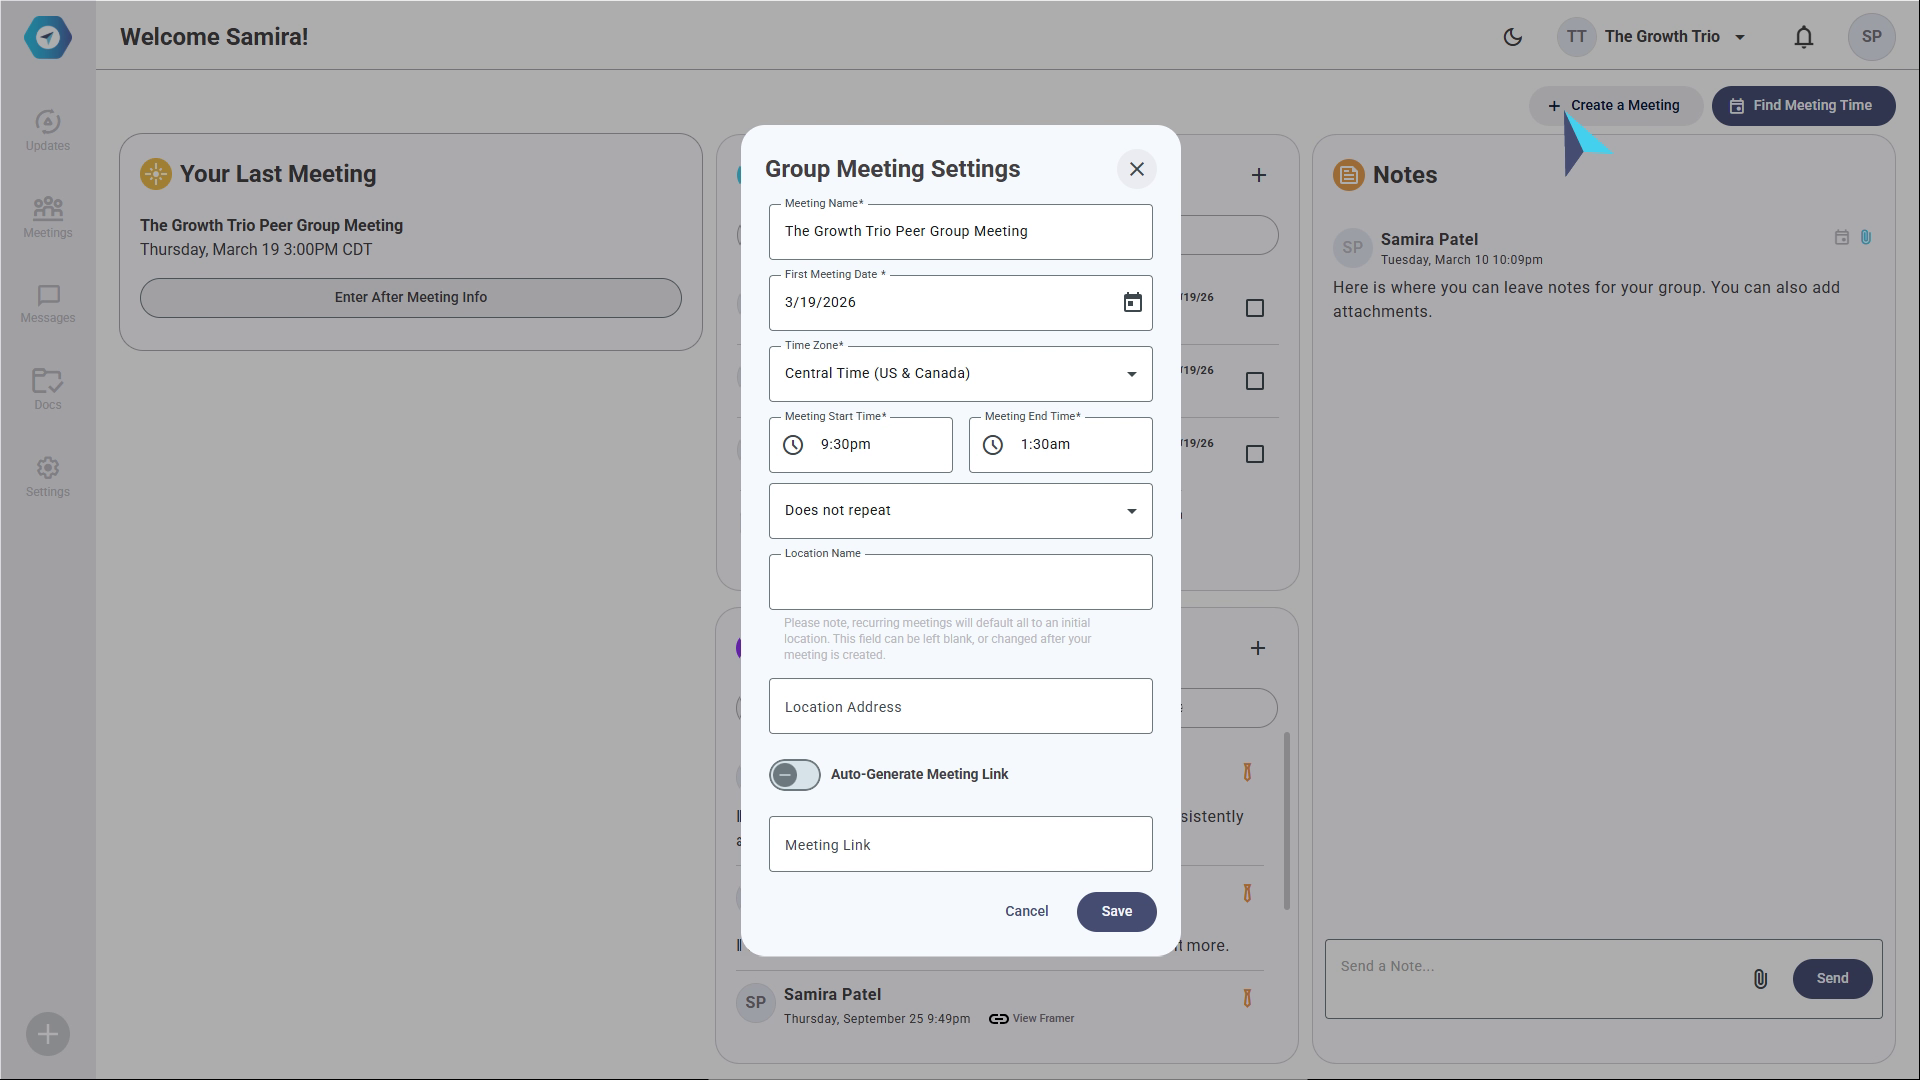The width and height of the screenshot is (1920, 1080).
Task: Check the first checkbox in the list
Action: coord(1255,308)
